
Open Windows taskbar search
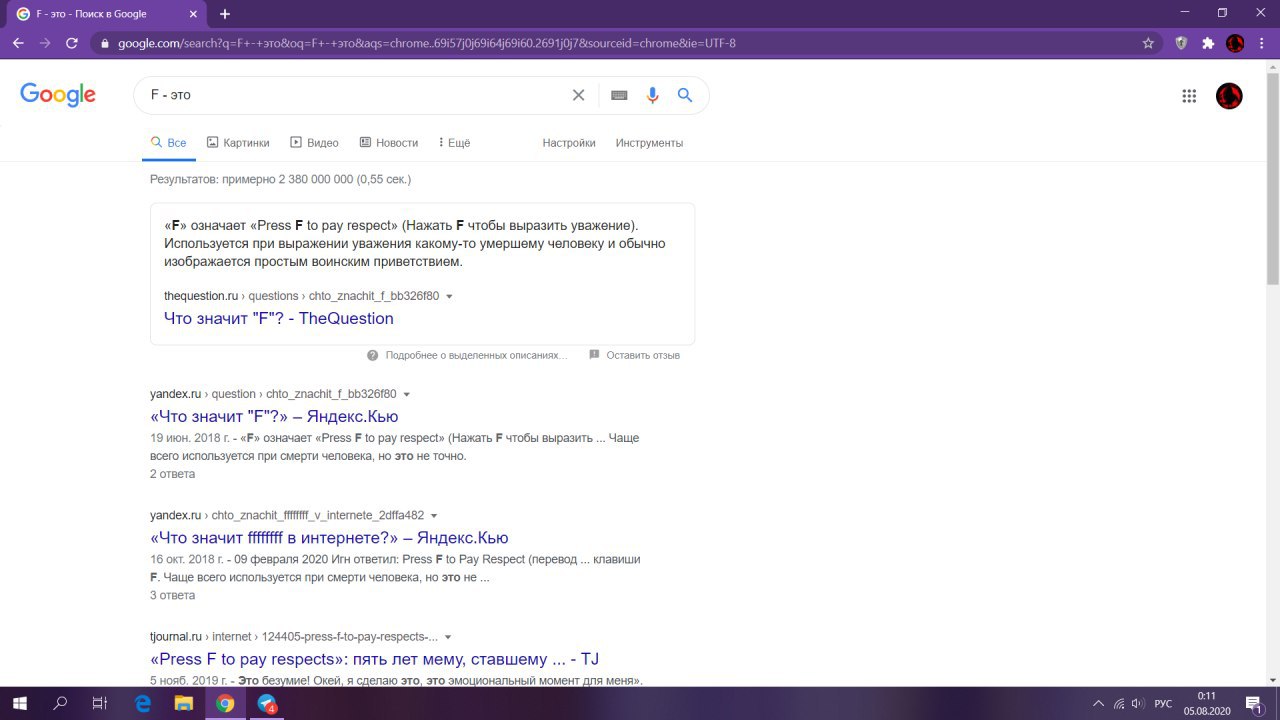(60, 703)
